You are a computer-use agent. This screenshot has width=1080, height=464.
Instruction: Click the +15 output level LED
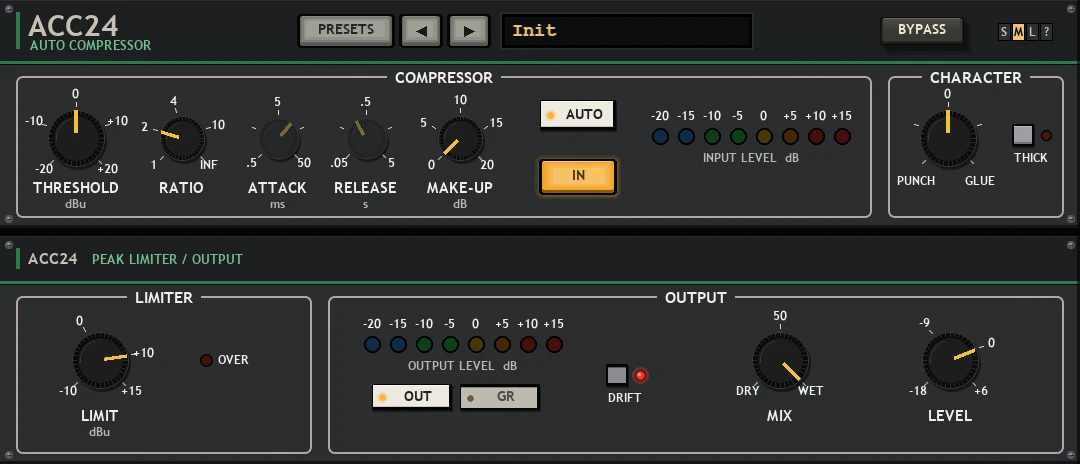click(554, 344)
